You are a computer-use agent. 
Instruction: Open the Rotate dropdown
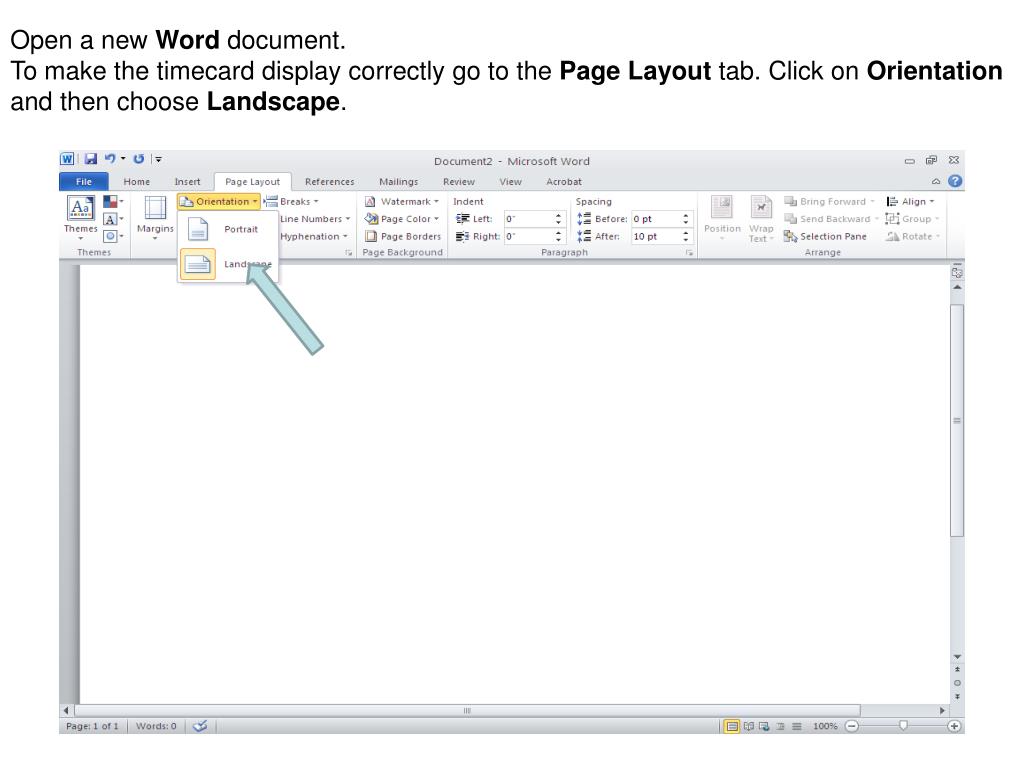tap(913, 236)
